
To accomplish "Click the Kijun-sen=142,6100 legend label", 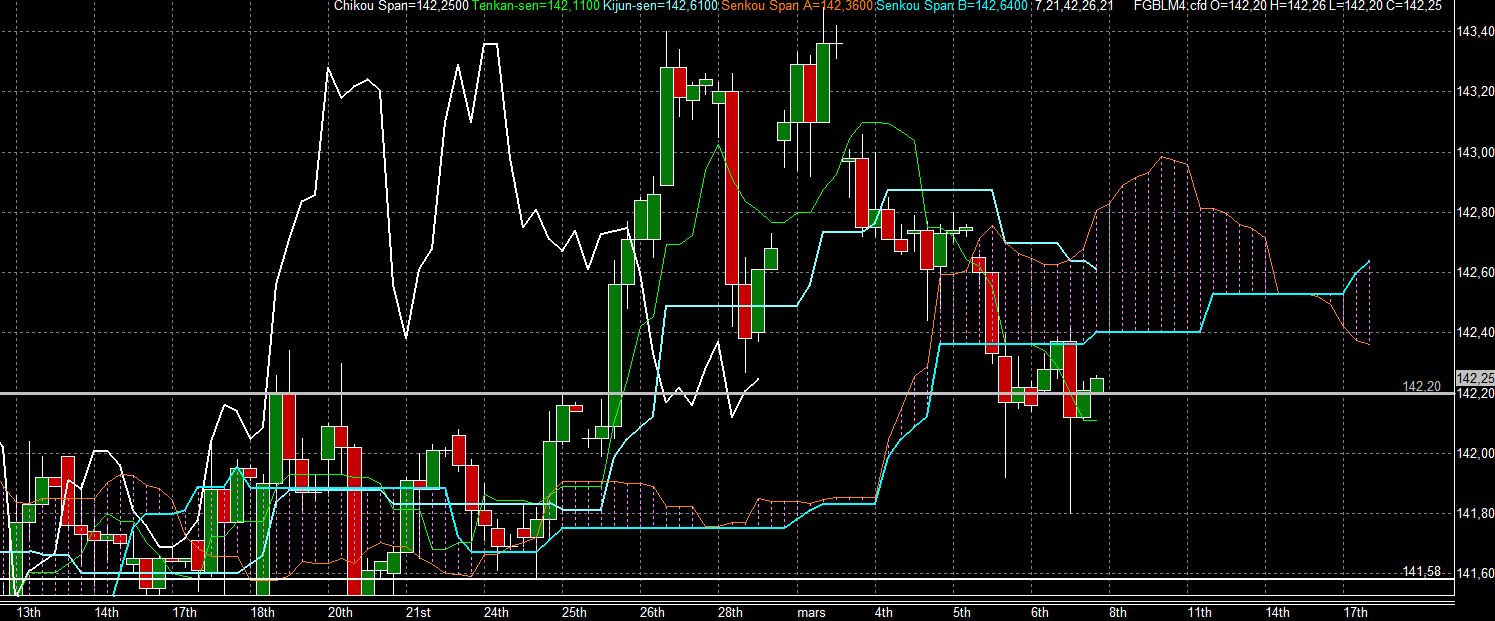I will 660,6.
